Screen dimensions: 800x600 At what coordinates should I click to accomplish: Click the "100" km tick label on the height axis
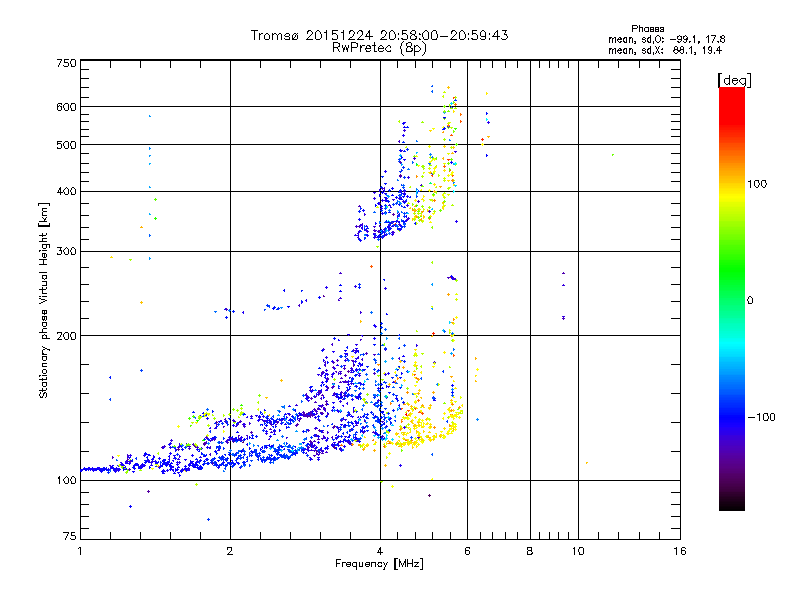66,480
